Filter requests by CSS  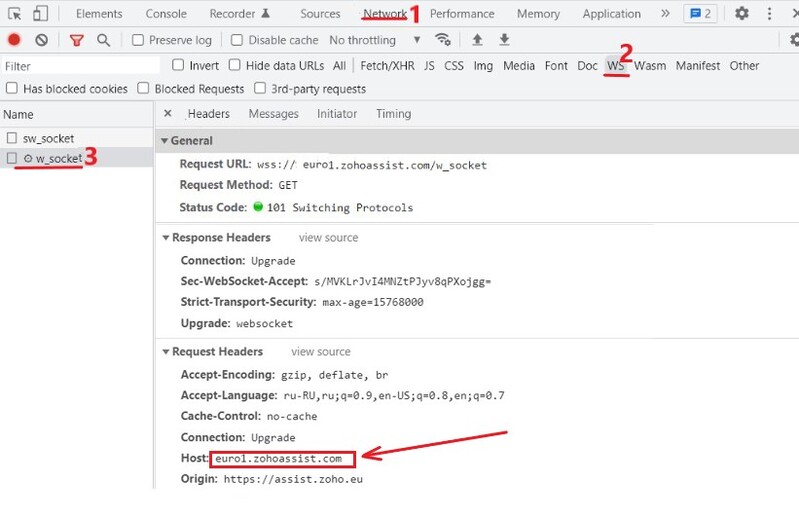point(454,66)
